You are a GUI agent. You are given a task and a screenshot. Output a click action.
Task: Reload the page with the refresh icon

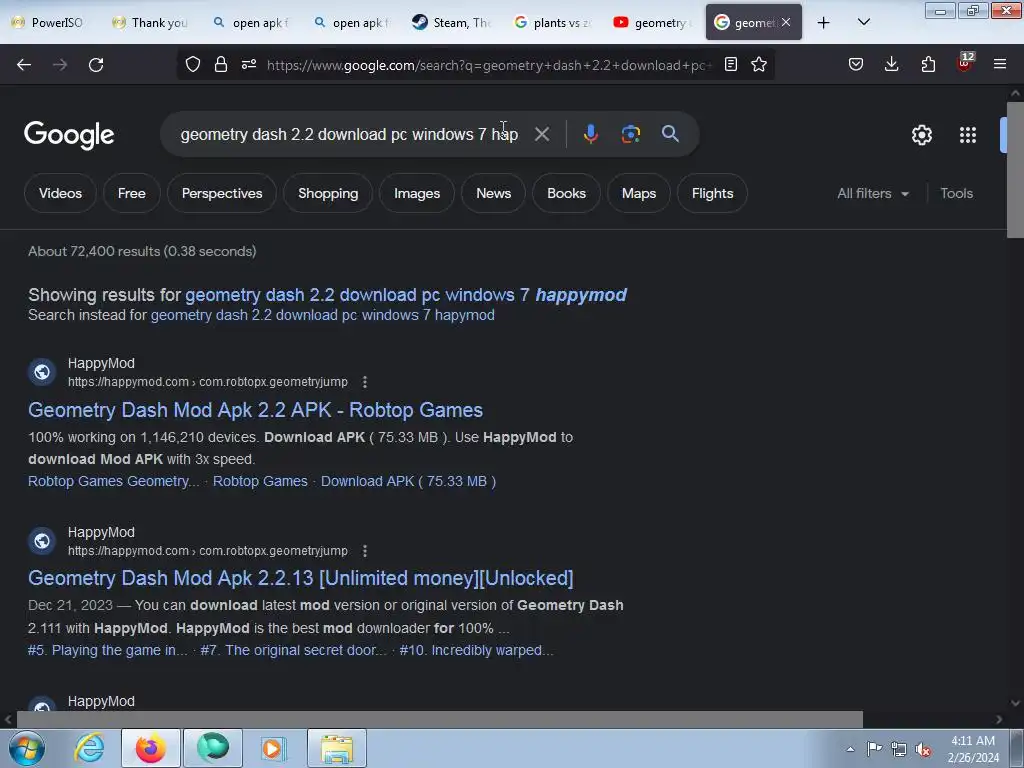pos(96,65)
